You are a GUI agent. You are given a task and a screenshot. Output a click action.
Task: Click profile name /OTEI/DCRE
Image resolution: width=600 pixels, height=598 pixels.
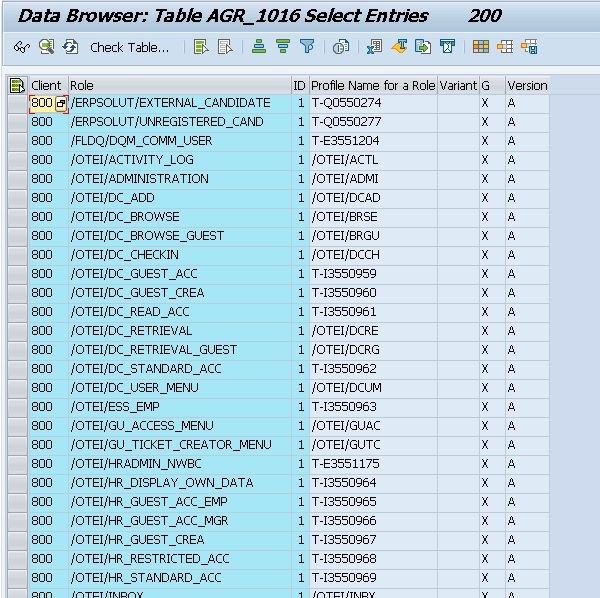click(x=373, y=331)
